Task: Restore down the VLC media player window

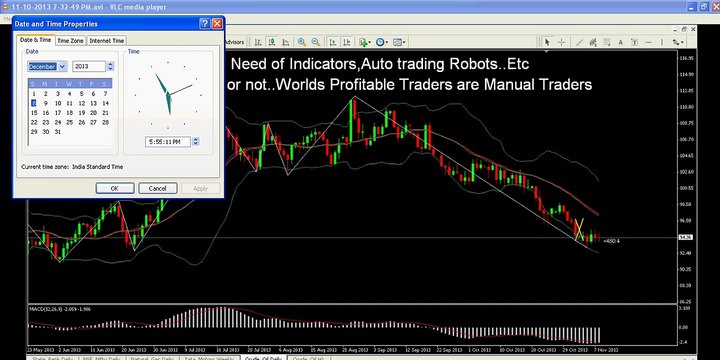Action: (703, 7)
